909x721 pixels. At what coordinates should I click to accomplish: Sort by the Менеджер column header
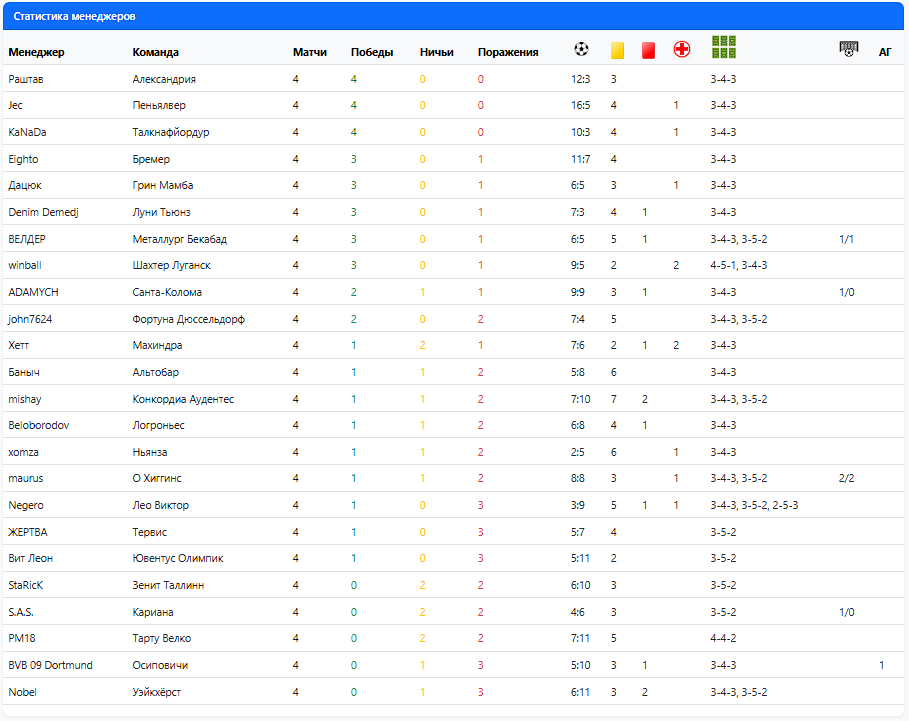click(36, 52)
